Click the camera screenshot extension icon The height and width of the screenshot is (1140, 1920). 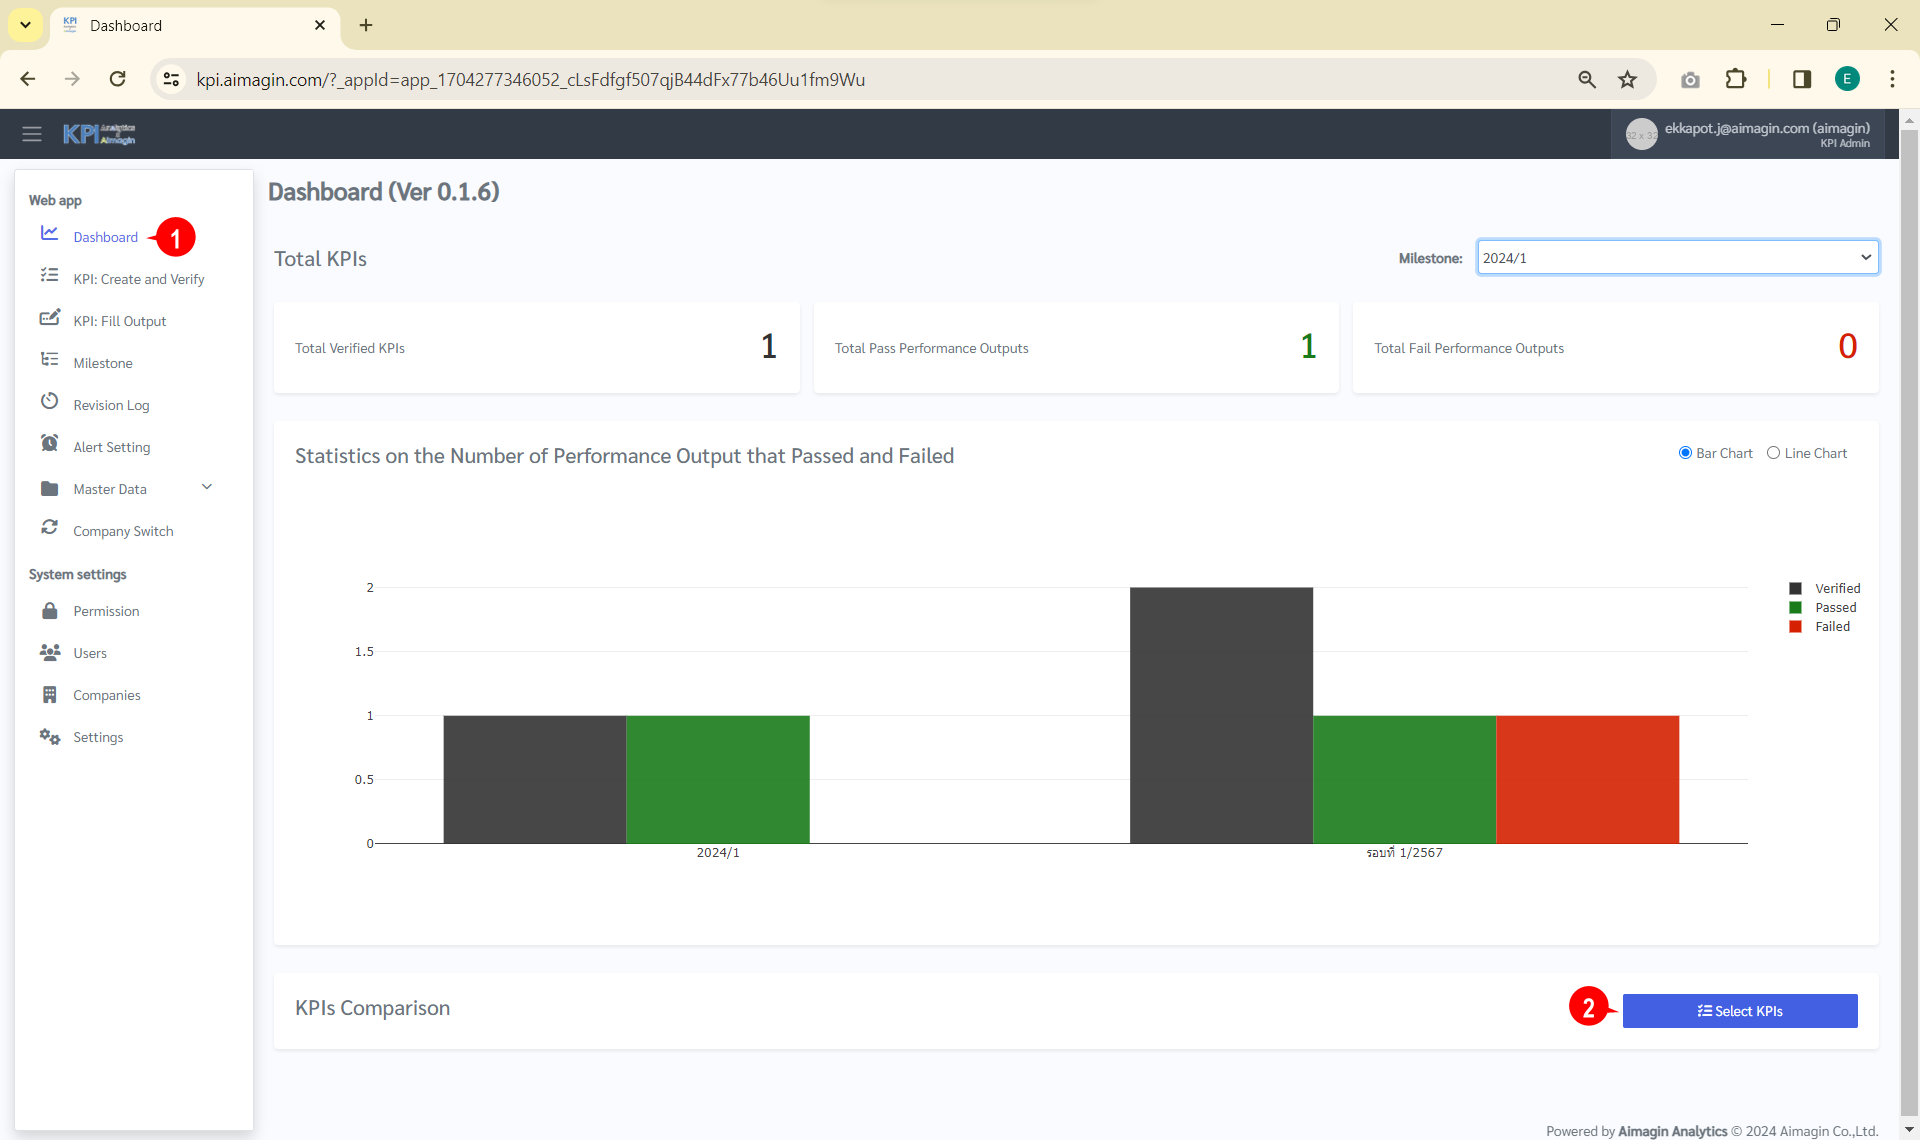point(1690,80)
